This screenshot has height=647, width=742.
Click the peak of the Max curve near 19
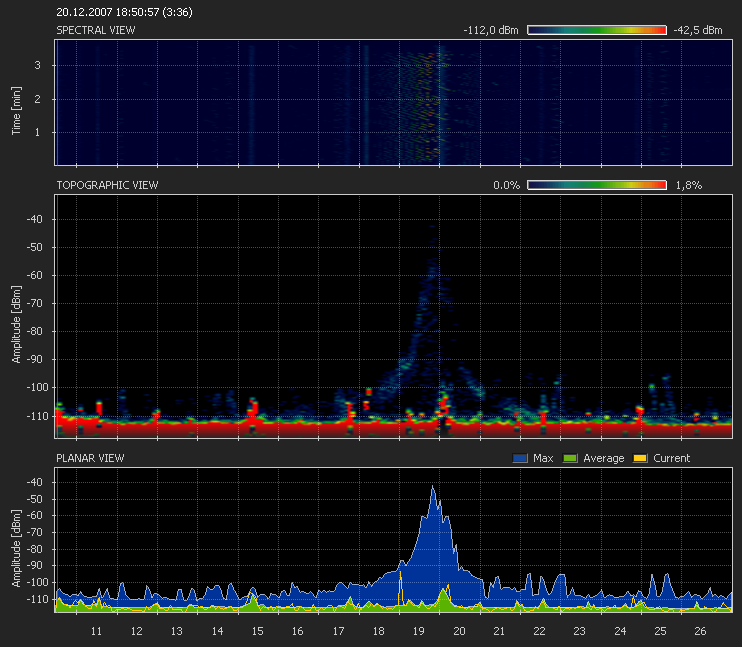pyautogui.click(x=432, y=486)
